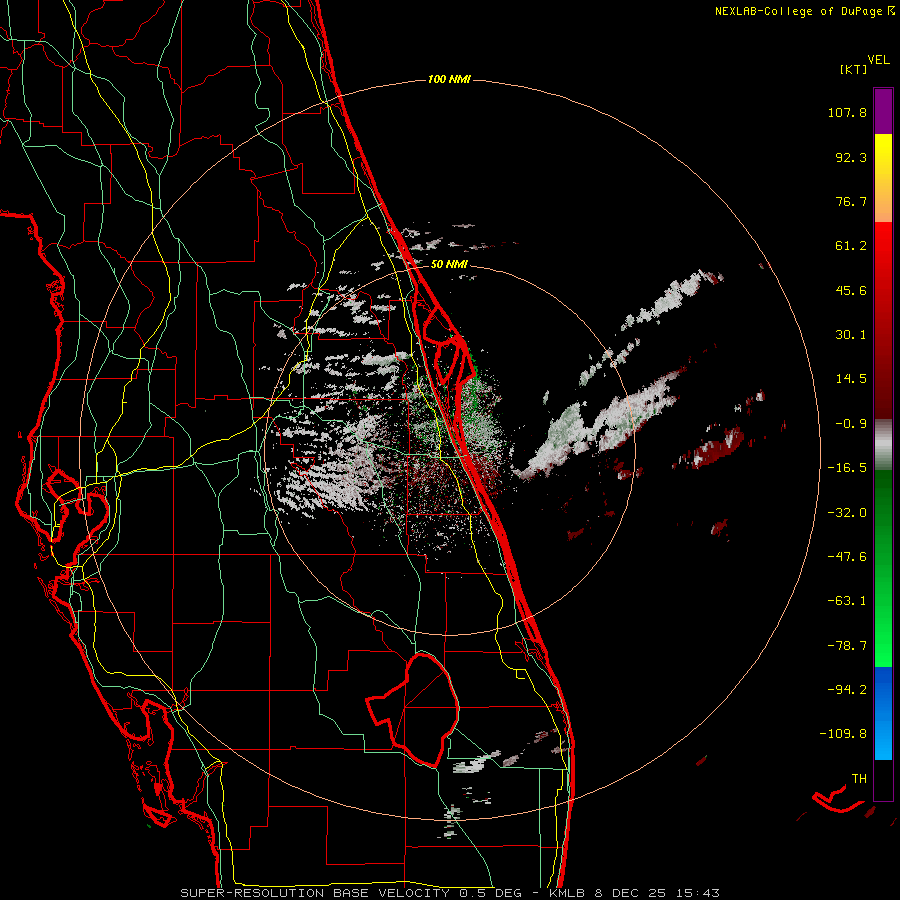Click the -32.0 velocity scale value
This screenshot has width=900, height=900.
pos(847,513)
